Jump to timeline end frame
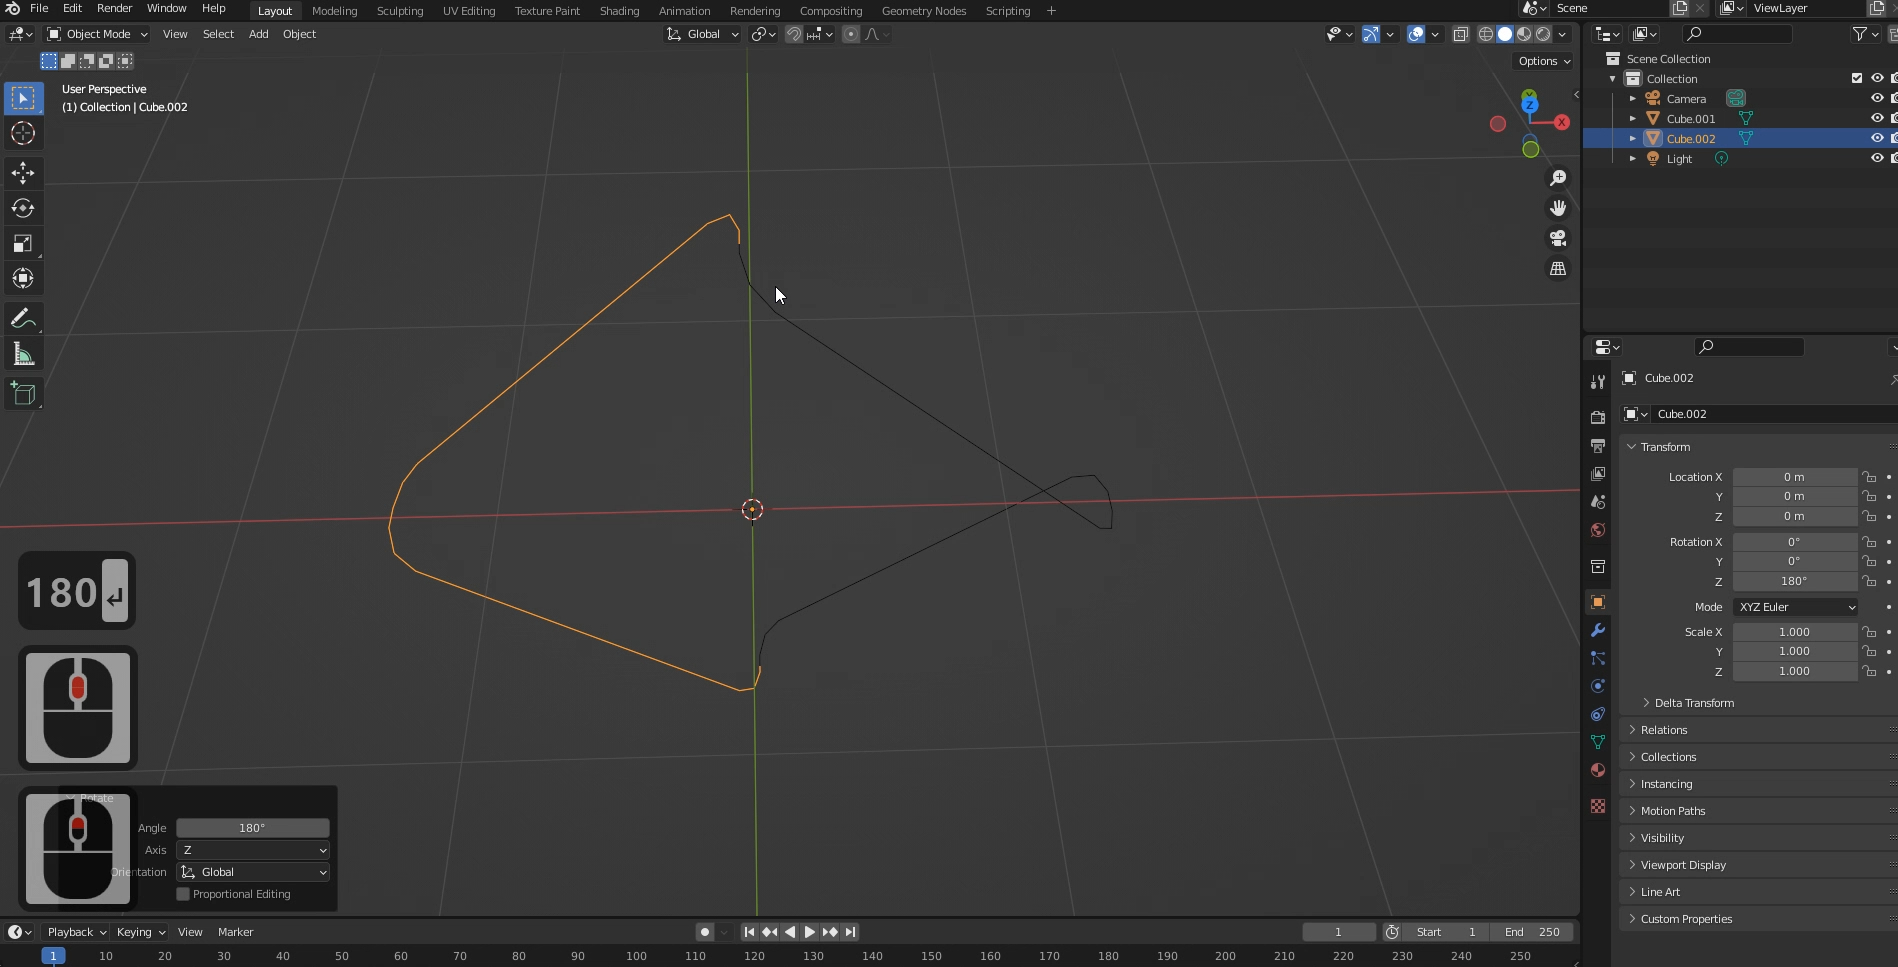The image size is (1898, 967). tap(850, 932)
